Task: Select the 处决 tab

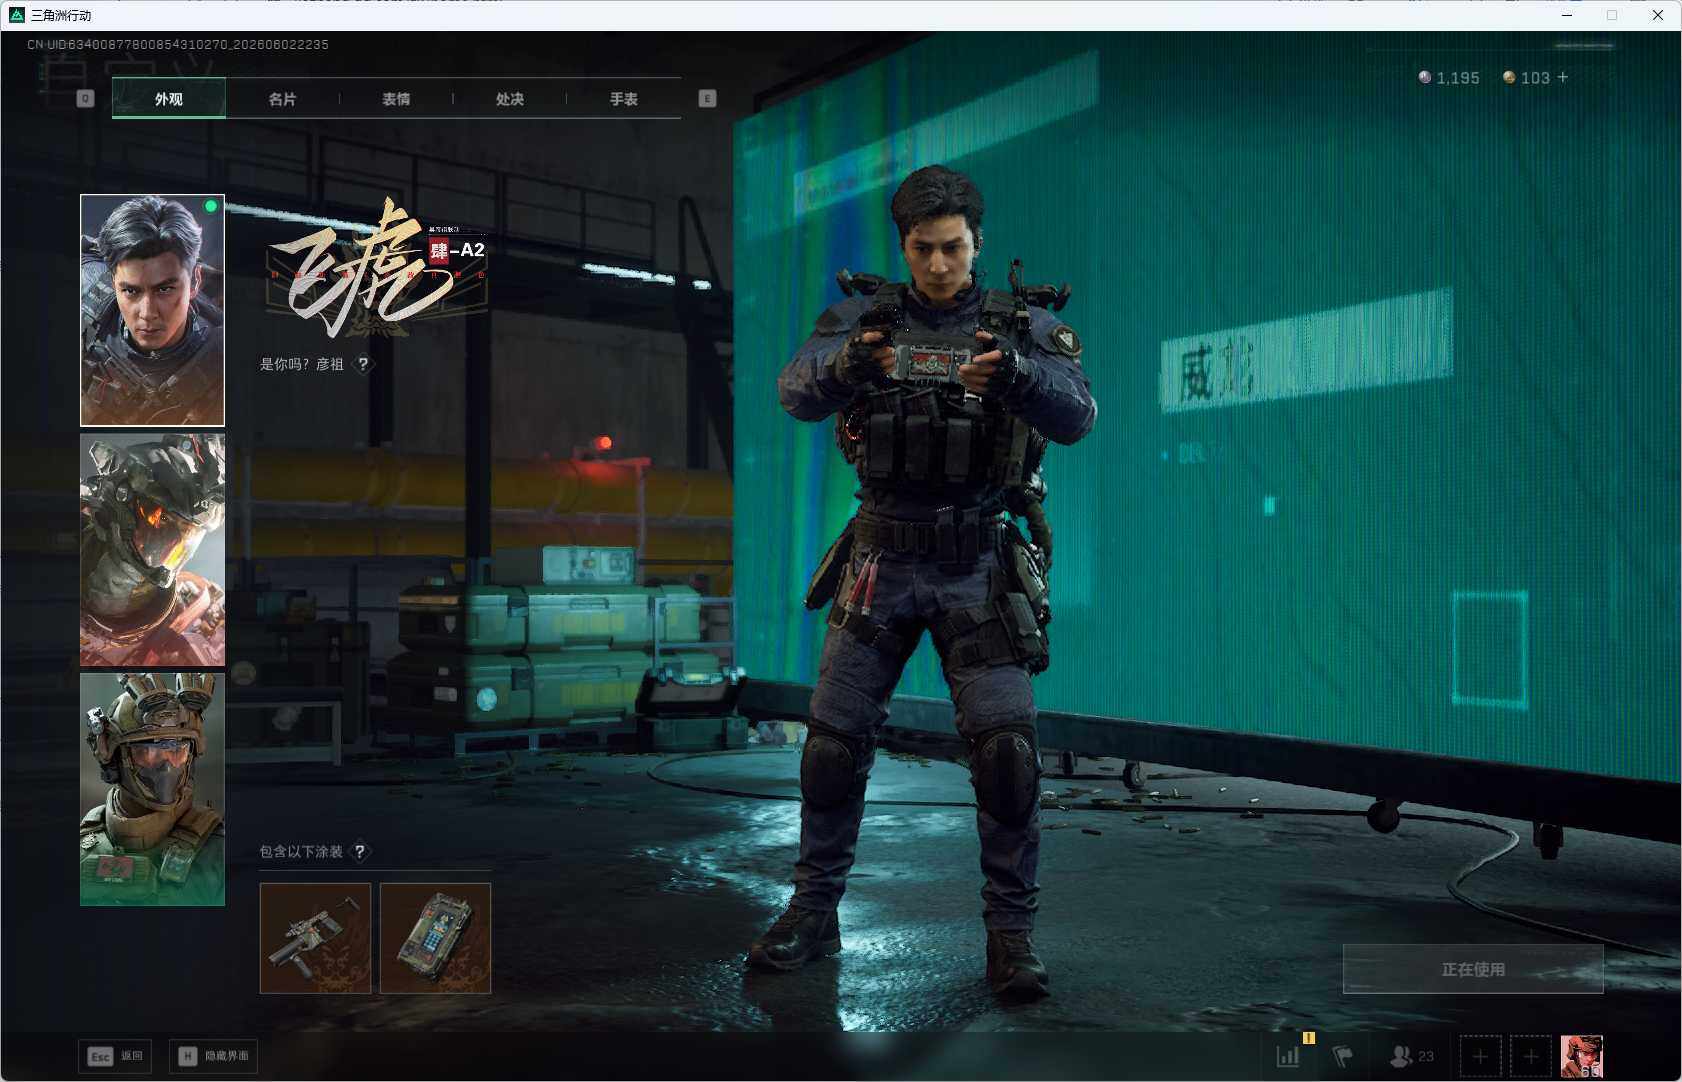Action: [x=510, y=98]
